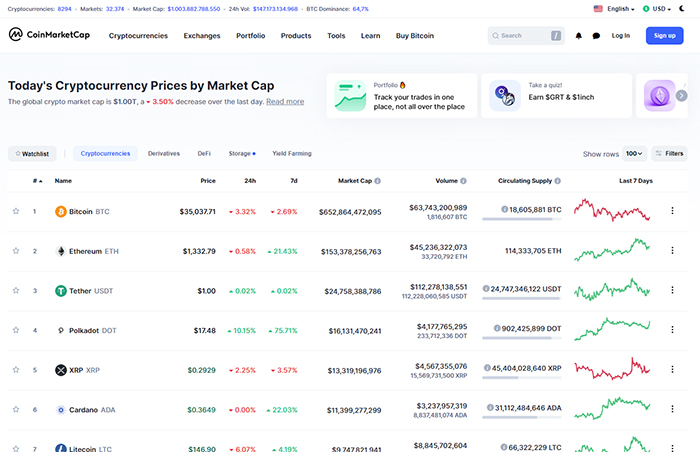Star Tether to add to watchlist

tap(16, 290)
